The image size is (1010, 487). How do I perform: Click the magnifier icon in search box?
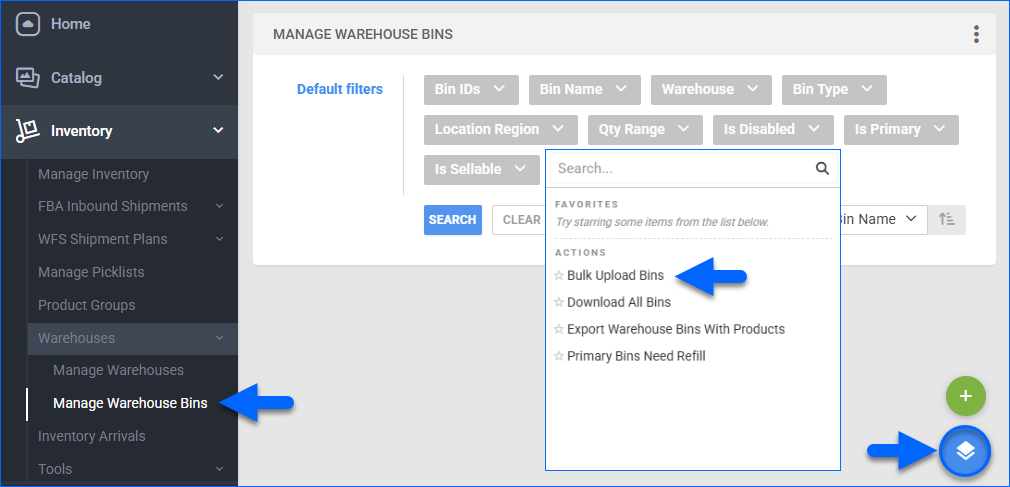822,169
